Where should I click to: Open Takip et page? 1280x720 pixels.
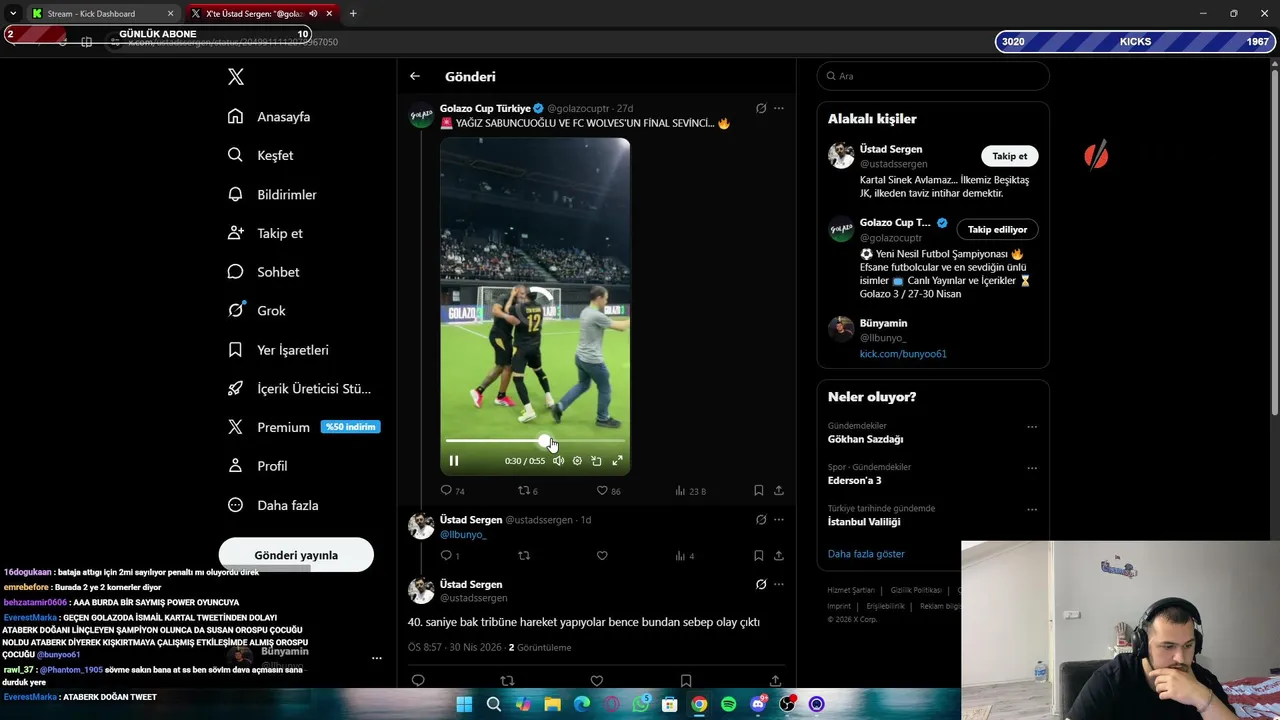[x=265, y=233]
